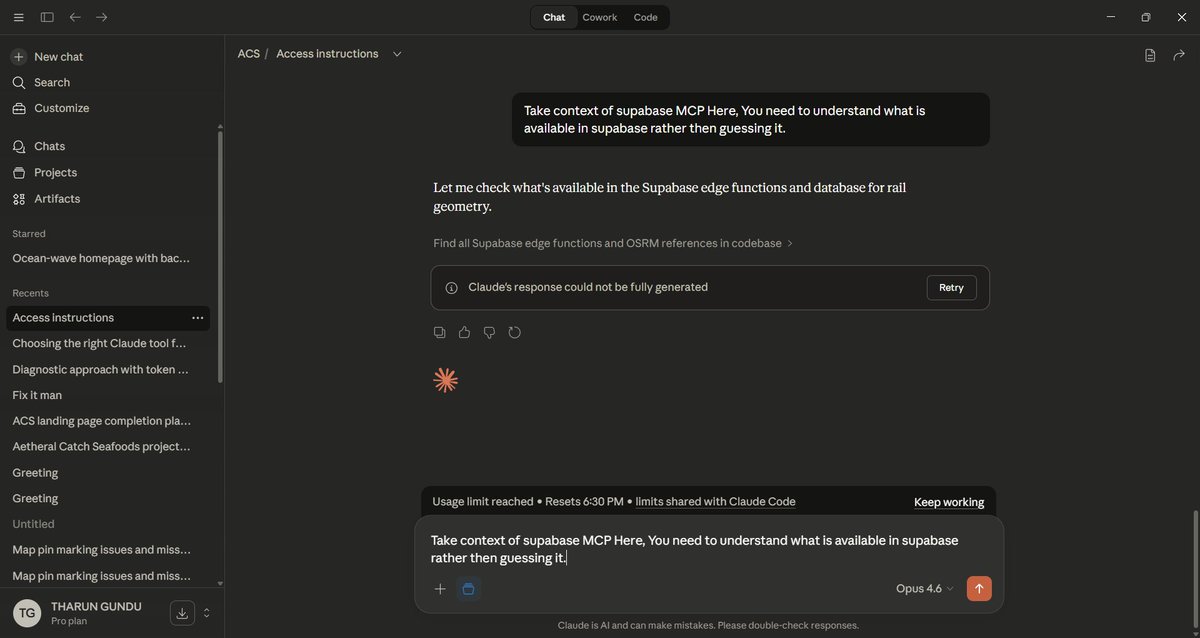Click the share arrow icon
This screenshot has width=1200, height=638.
(x=1179, y=55)
